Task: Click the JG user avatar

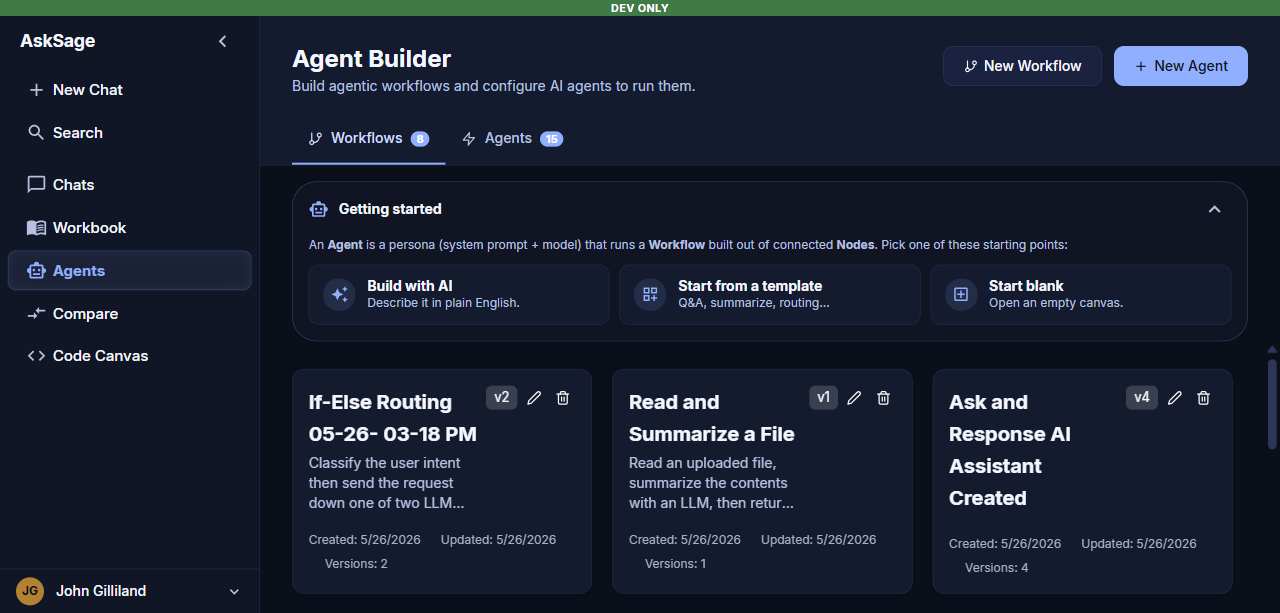Action: (31, 591)
